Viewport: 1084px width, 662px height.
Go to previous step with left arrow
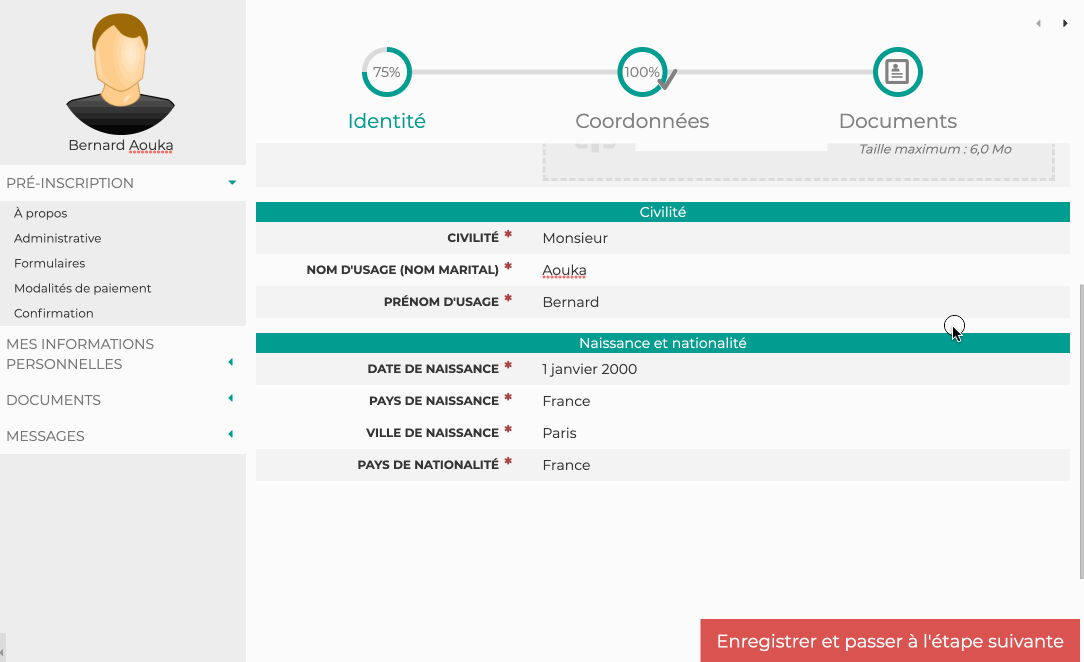(x=1038, y=23)
